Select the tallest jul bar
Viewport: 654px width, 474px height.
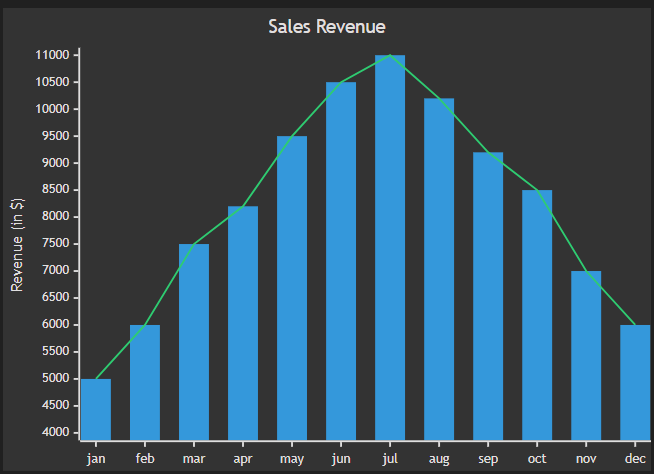click(390, 248)
